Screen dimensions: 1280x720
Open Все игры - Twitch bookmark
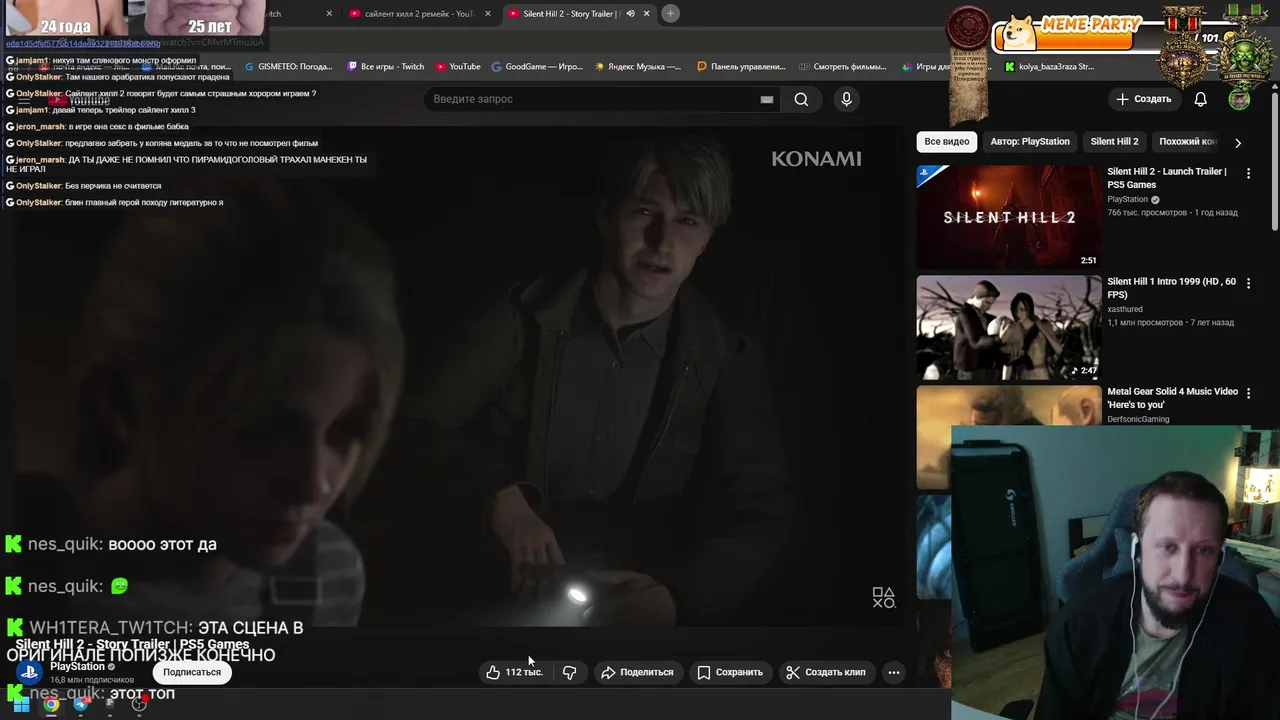386,67
